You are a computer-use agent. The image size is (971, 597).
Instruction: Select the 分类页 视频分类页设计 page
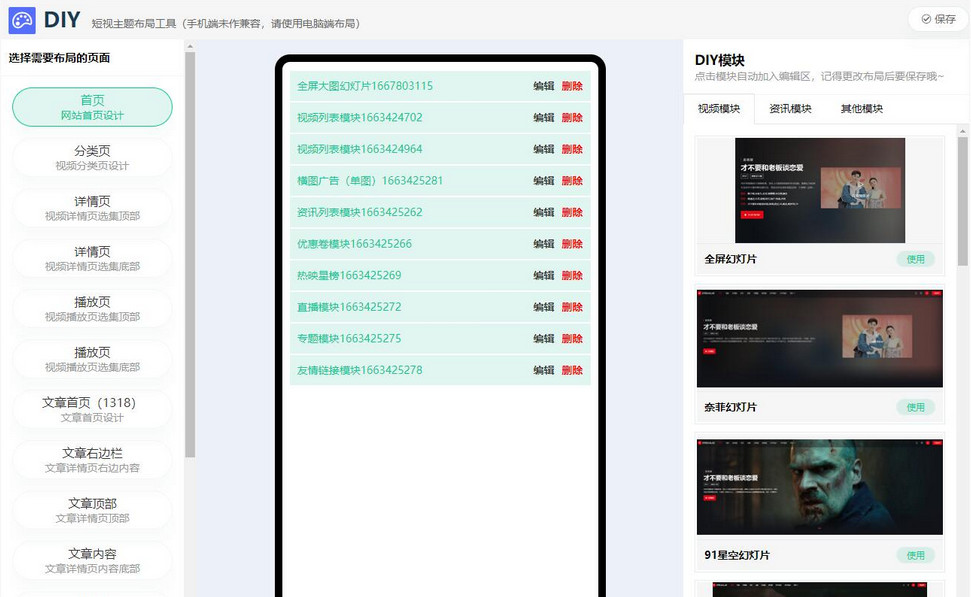tap(92, 157)
